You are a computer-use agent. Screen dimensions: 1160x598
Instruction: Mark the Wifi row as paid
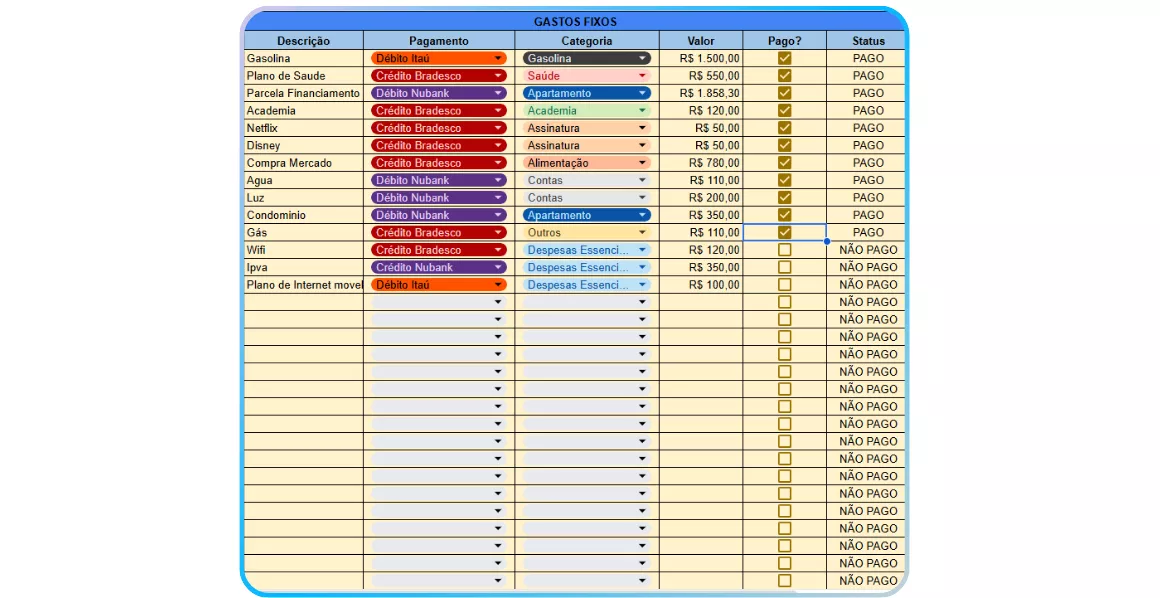coord(784,250)
